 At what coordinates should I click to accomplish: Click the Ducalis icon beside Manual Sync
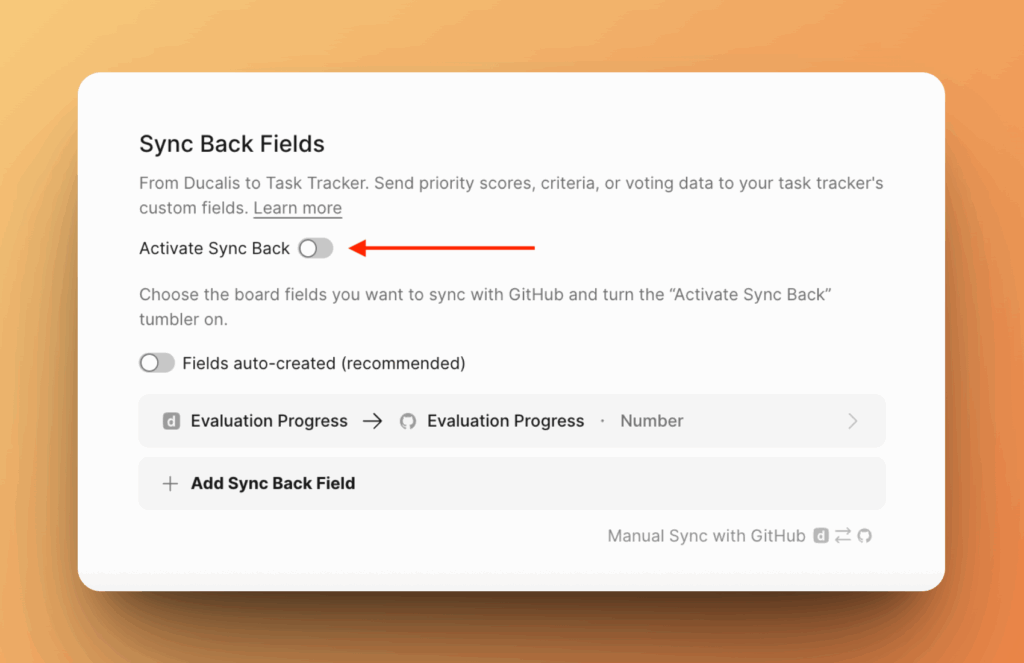(x=821, y=536)
